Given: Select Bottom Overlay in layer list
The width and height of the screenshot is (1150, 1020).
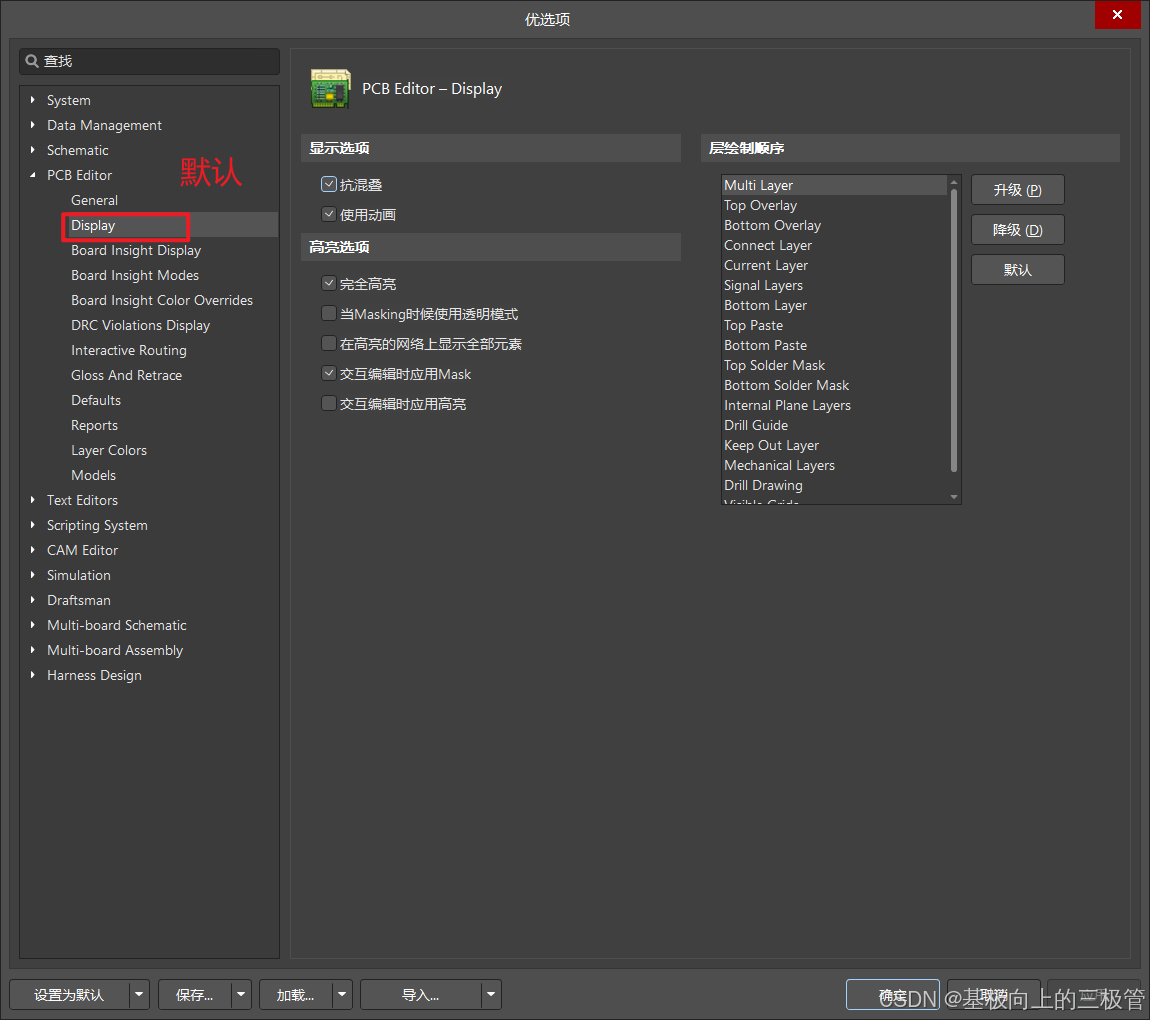Looking at the screenshot, I should [x=835, y=225].
